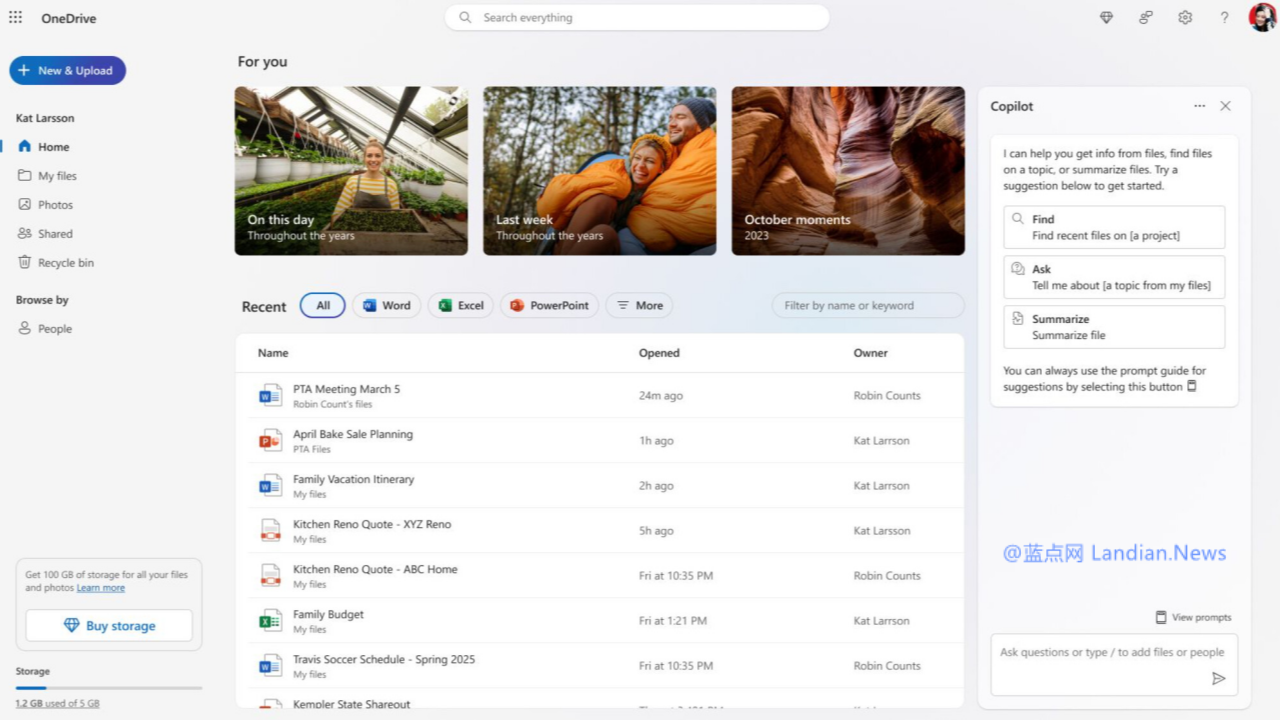
Task: Open the On this day memory card
Action: (x=351, y=170)
